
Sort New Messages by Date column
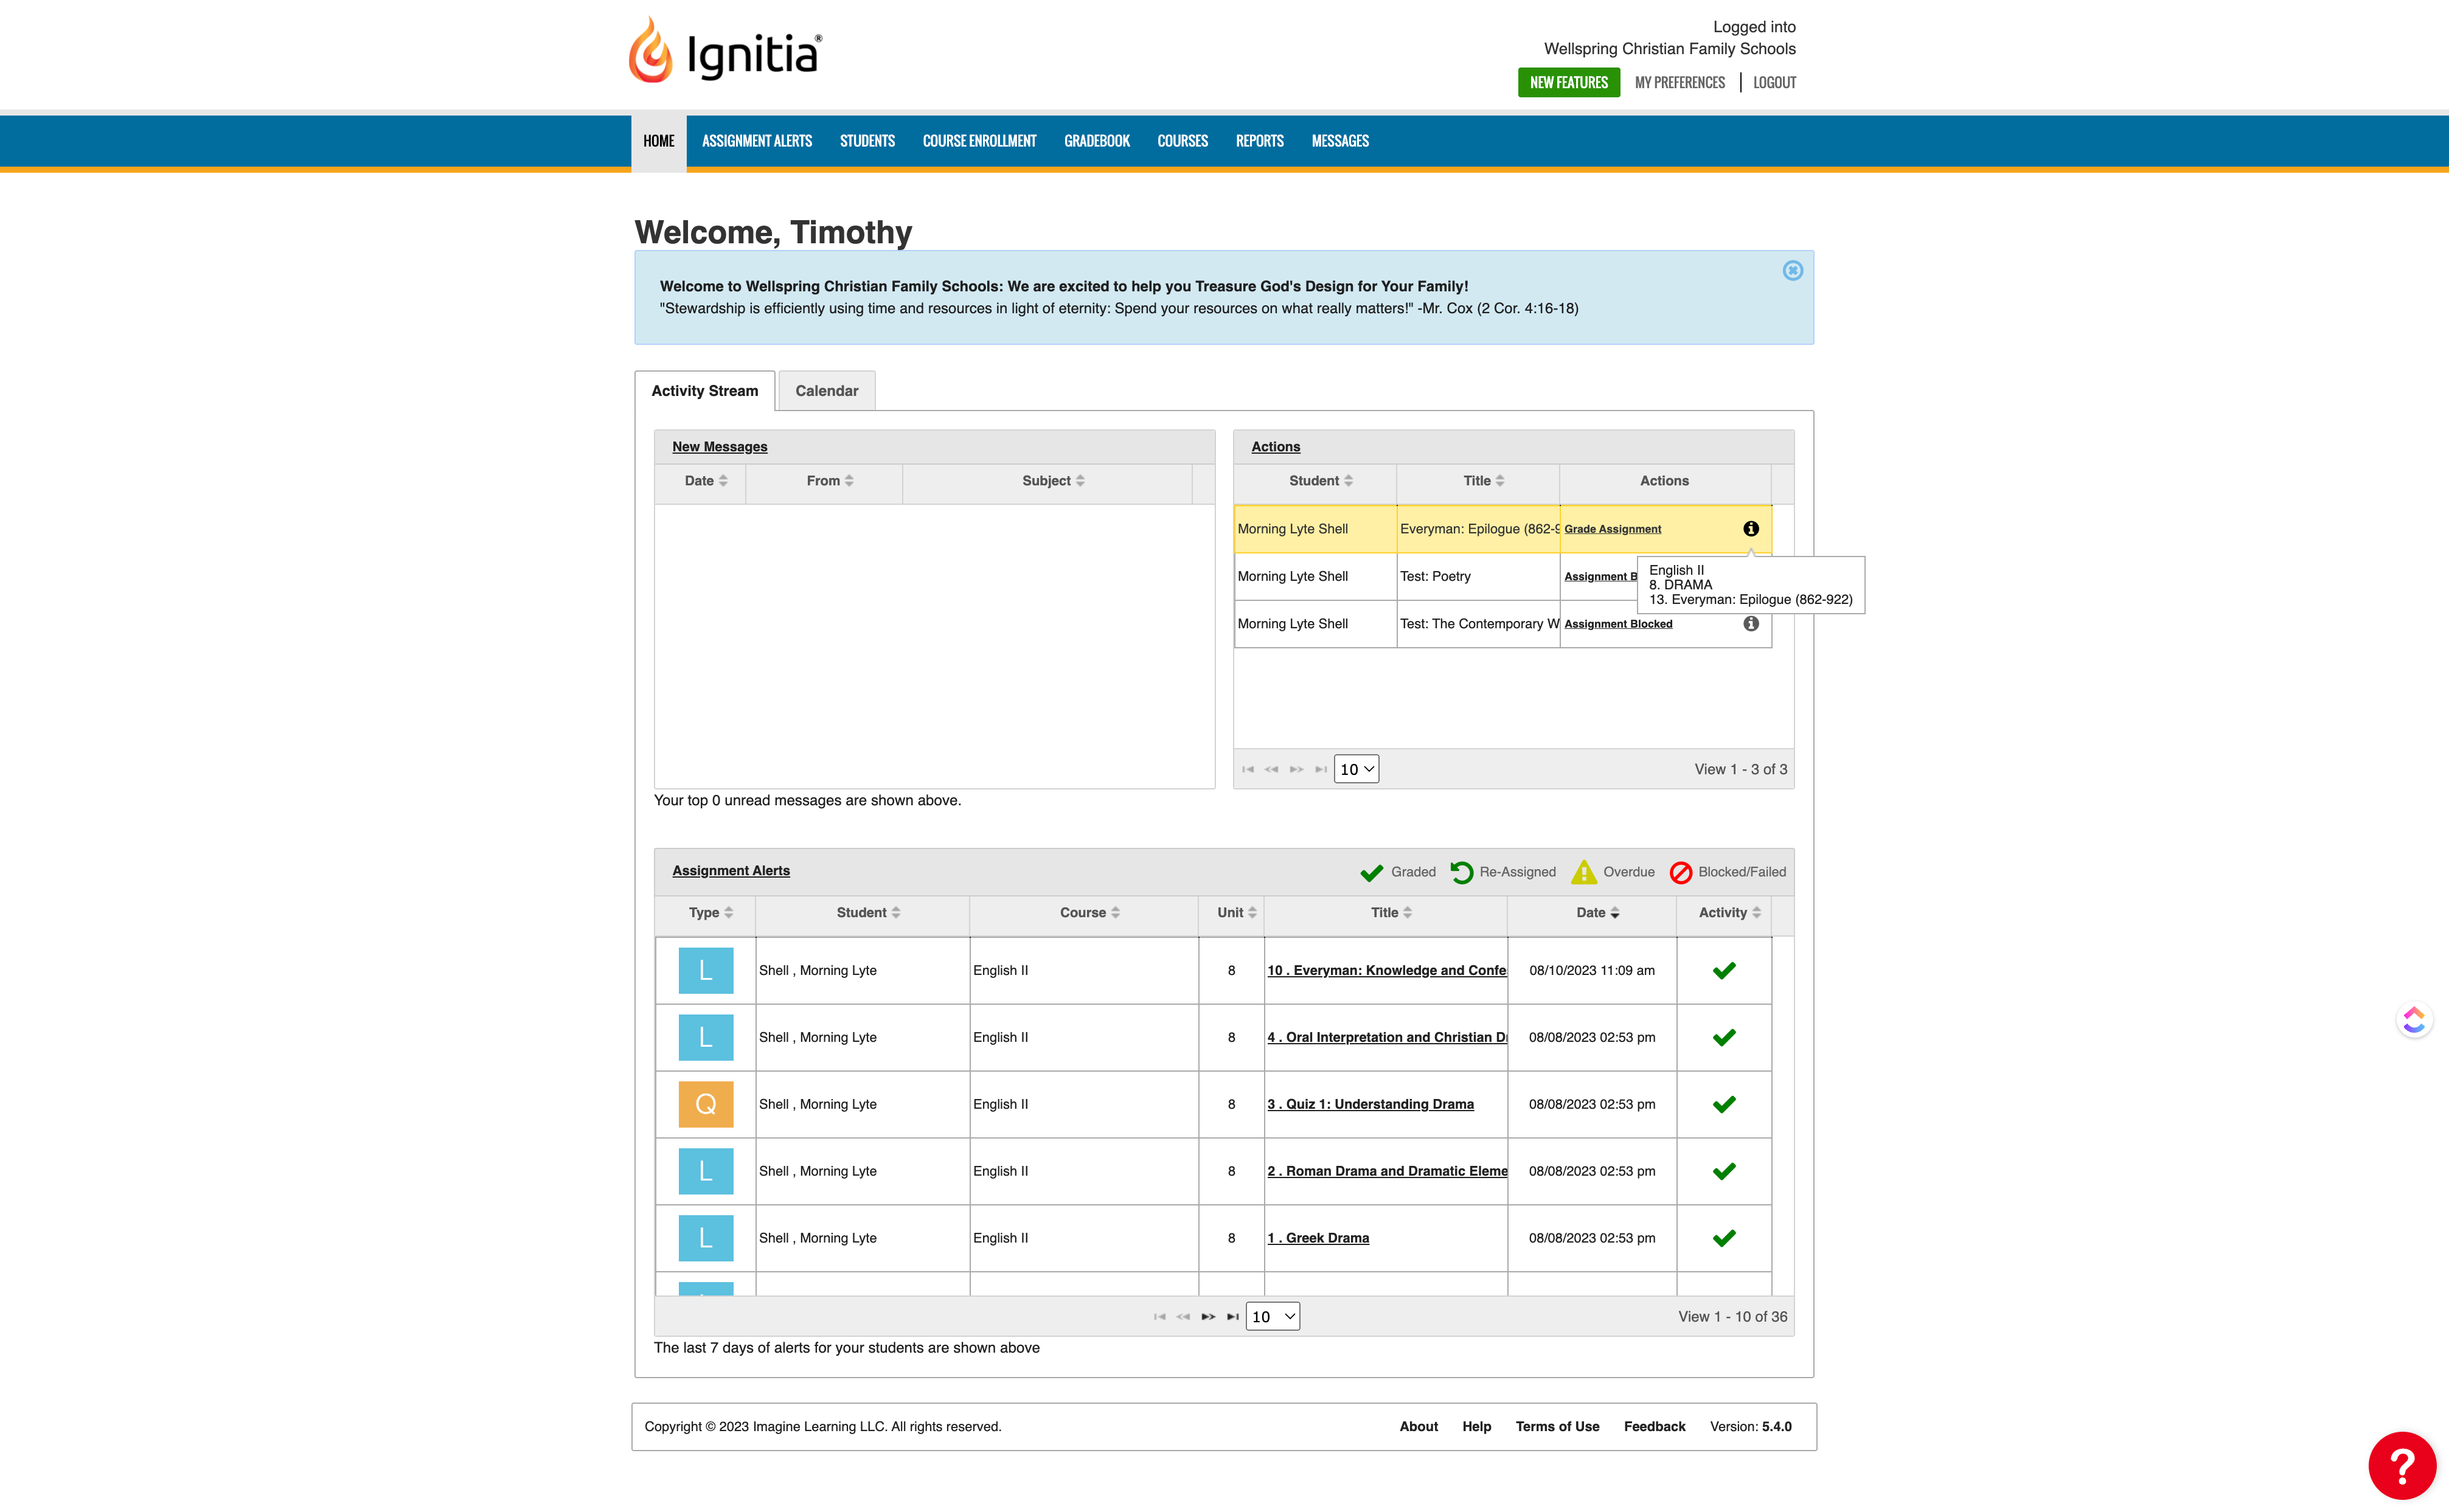click(705, 481)
